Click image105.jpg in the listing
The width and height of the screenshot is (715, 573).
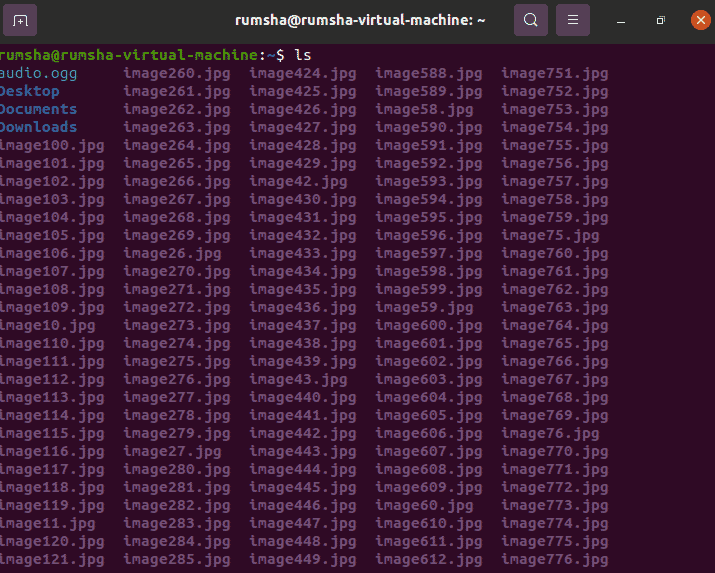[52, 236]
